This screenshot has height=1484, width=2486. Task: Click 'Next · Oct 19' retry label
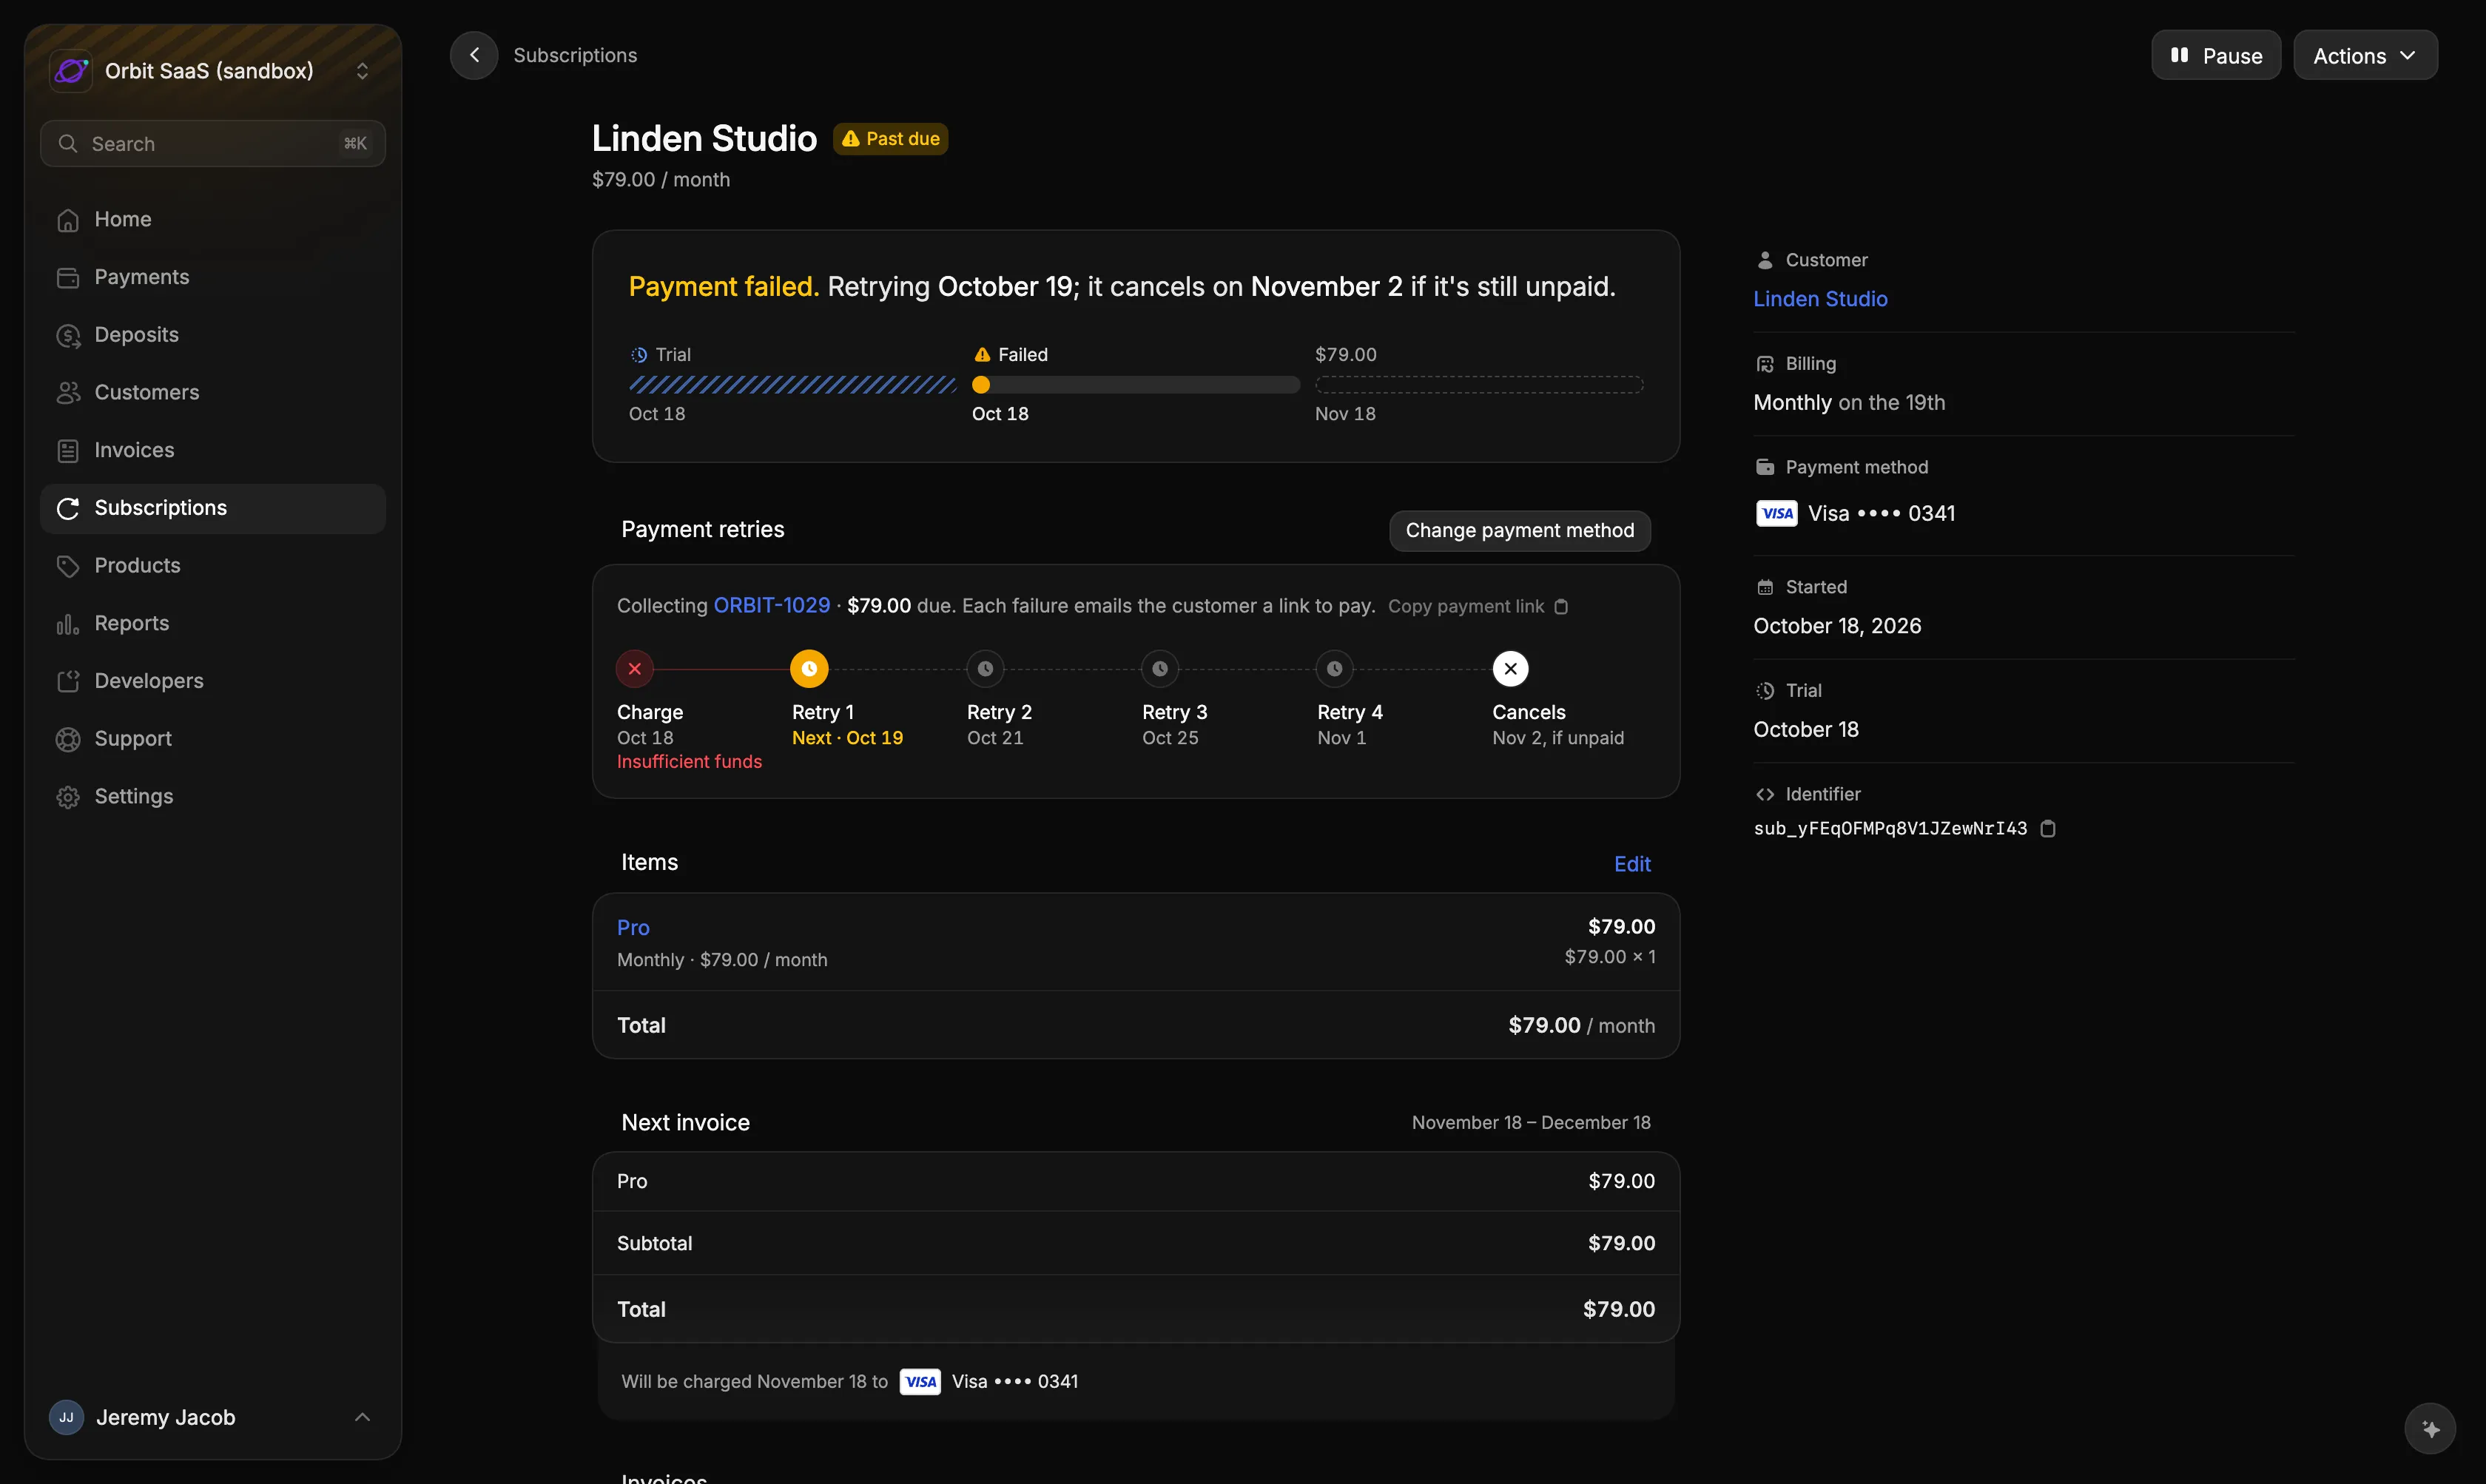(847, 738)
